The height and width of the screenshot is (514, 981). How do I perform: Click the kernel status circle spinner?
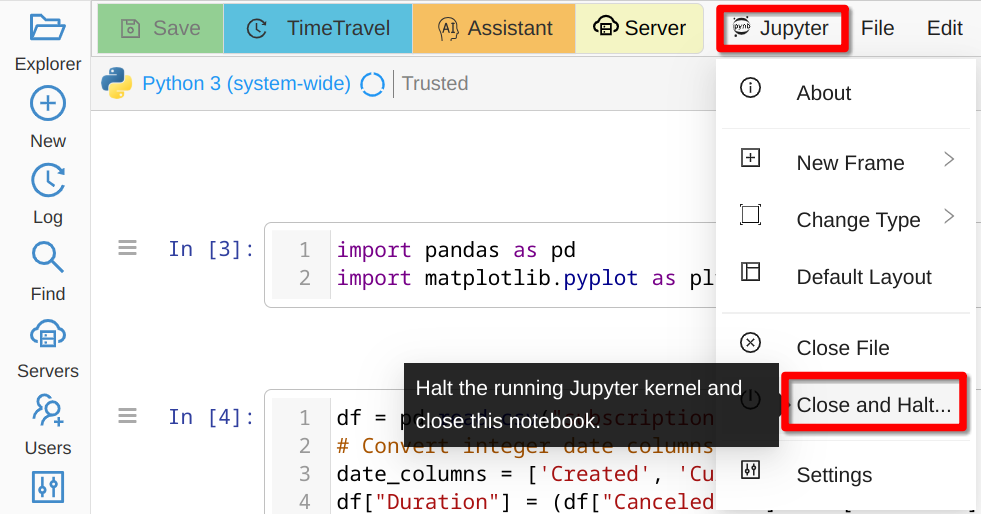pos(372,84)
